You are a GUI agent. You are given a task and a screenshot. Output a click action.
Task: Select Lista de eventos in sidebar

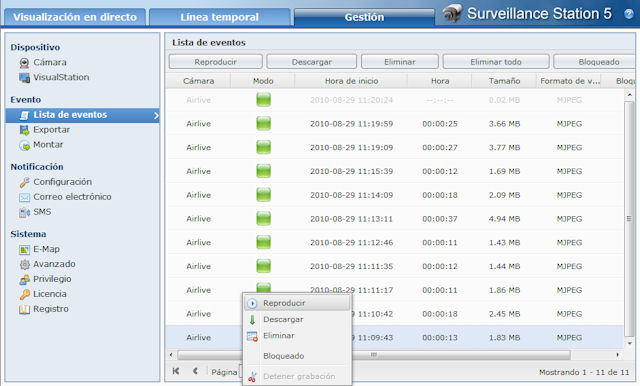(x=82, y=115)
